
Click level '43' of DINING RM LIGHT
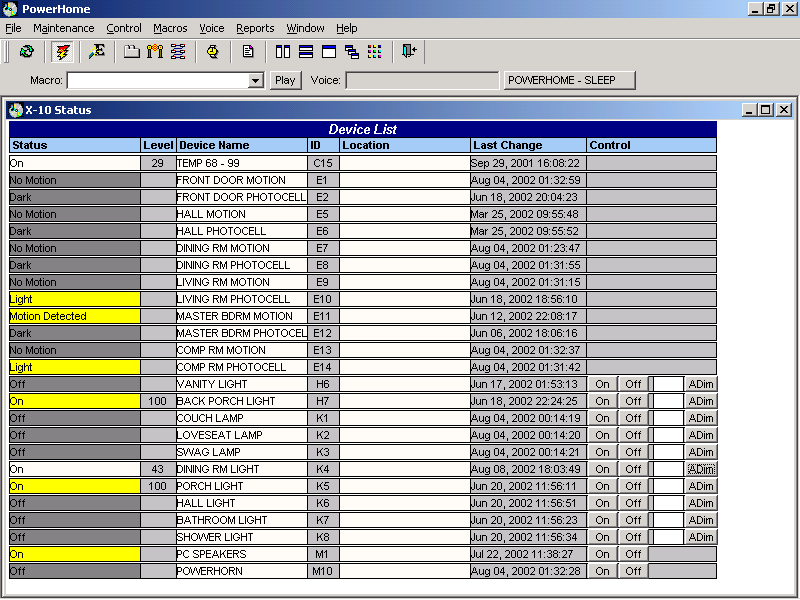(158, 469)
